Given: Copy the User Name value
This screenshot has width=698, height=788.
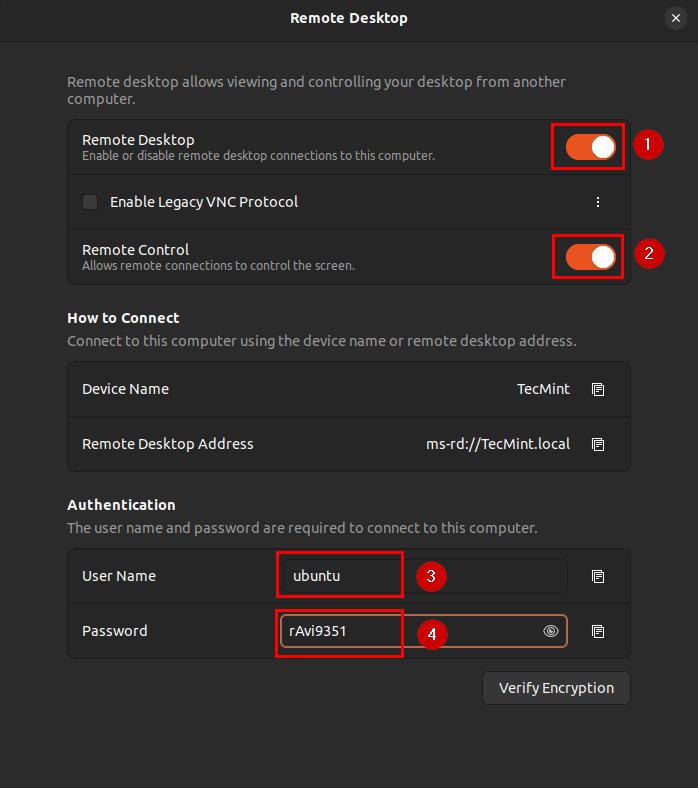Looking at the screenshot, I should point(598,576).
